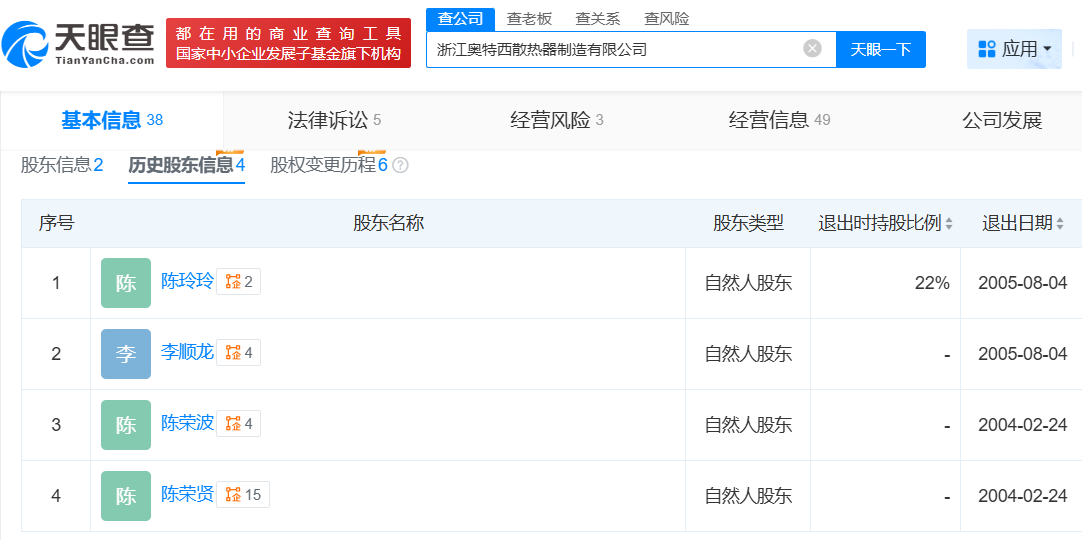Click the blue 李 avatar for 李顺龙
1082x540 pixels.
(x=126, y=354)
